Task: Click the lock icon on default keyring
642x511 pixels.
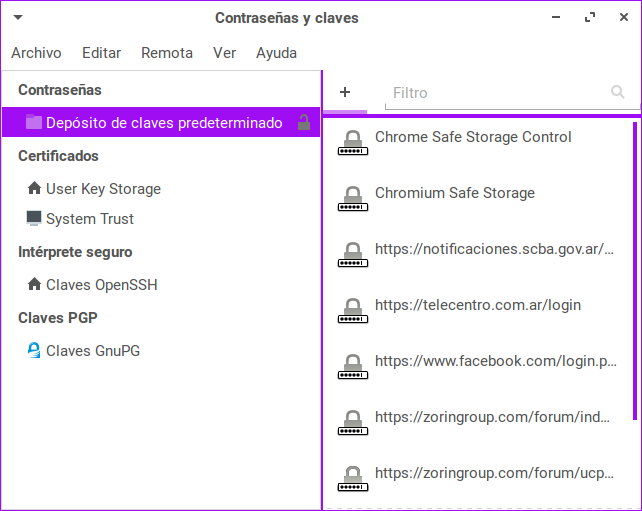Action: coord(304,123)
